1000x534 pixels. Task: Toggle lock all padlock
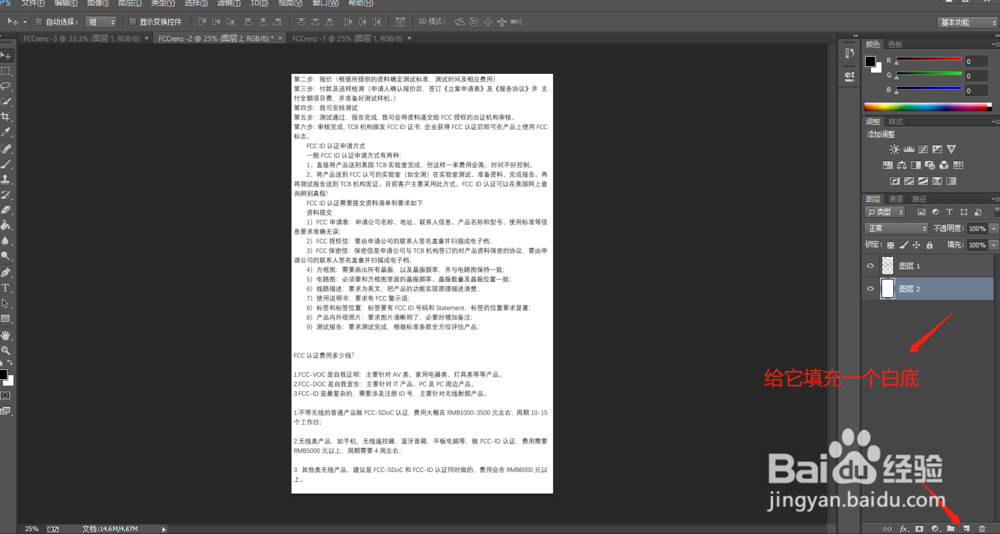coord(929,245)
